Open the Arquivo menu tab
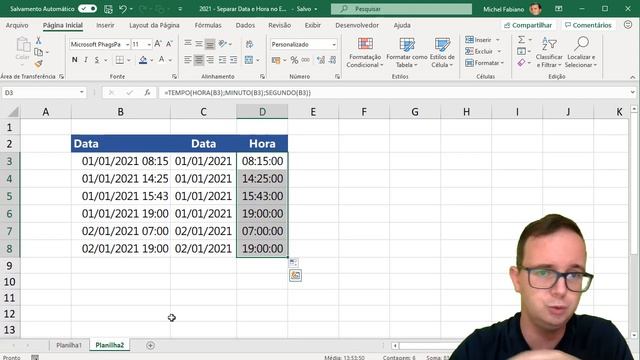The width and height of the screenshot is (640, 360). pyautogui.click(x=17, y=25)
